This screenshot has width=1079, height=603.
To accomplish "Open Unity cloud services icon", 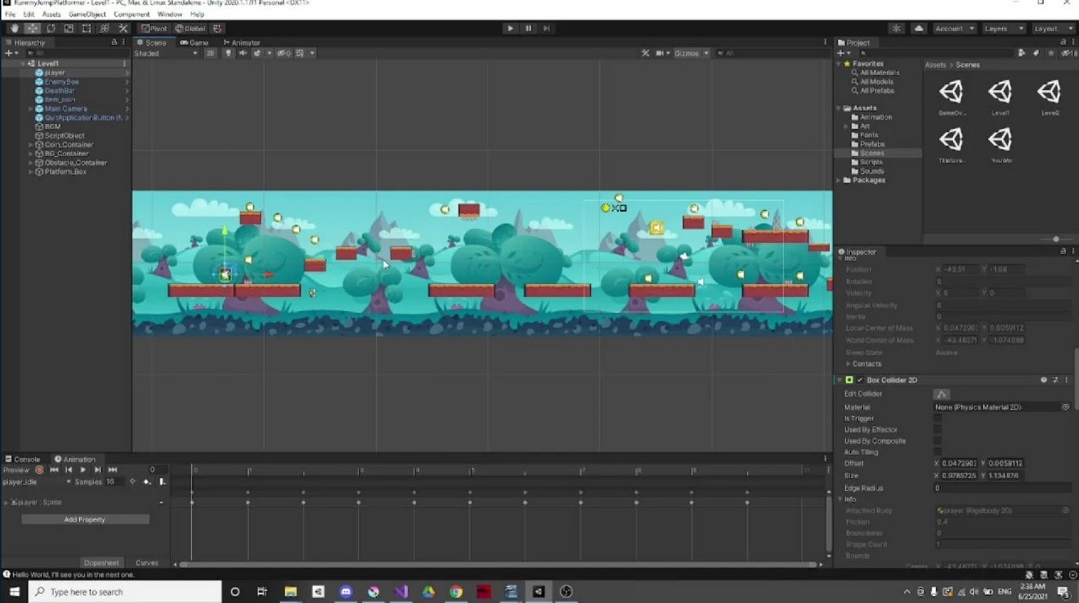I will point(919,28).
